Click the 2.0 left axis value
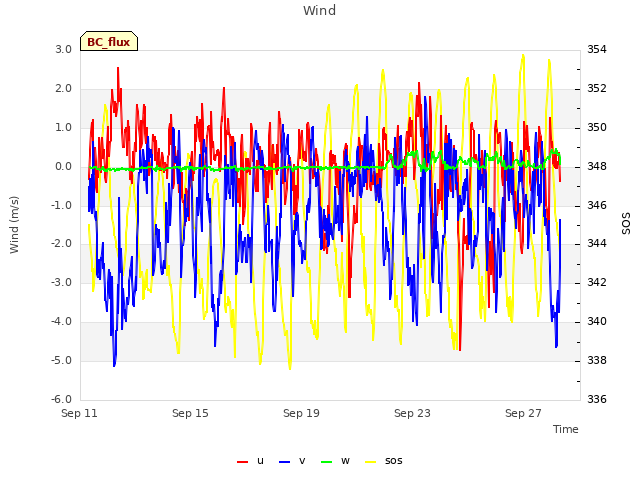The width and height of the screenshot is (640, 480). [x=64, y=88]
